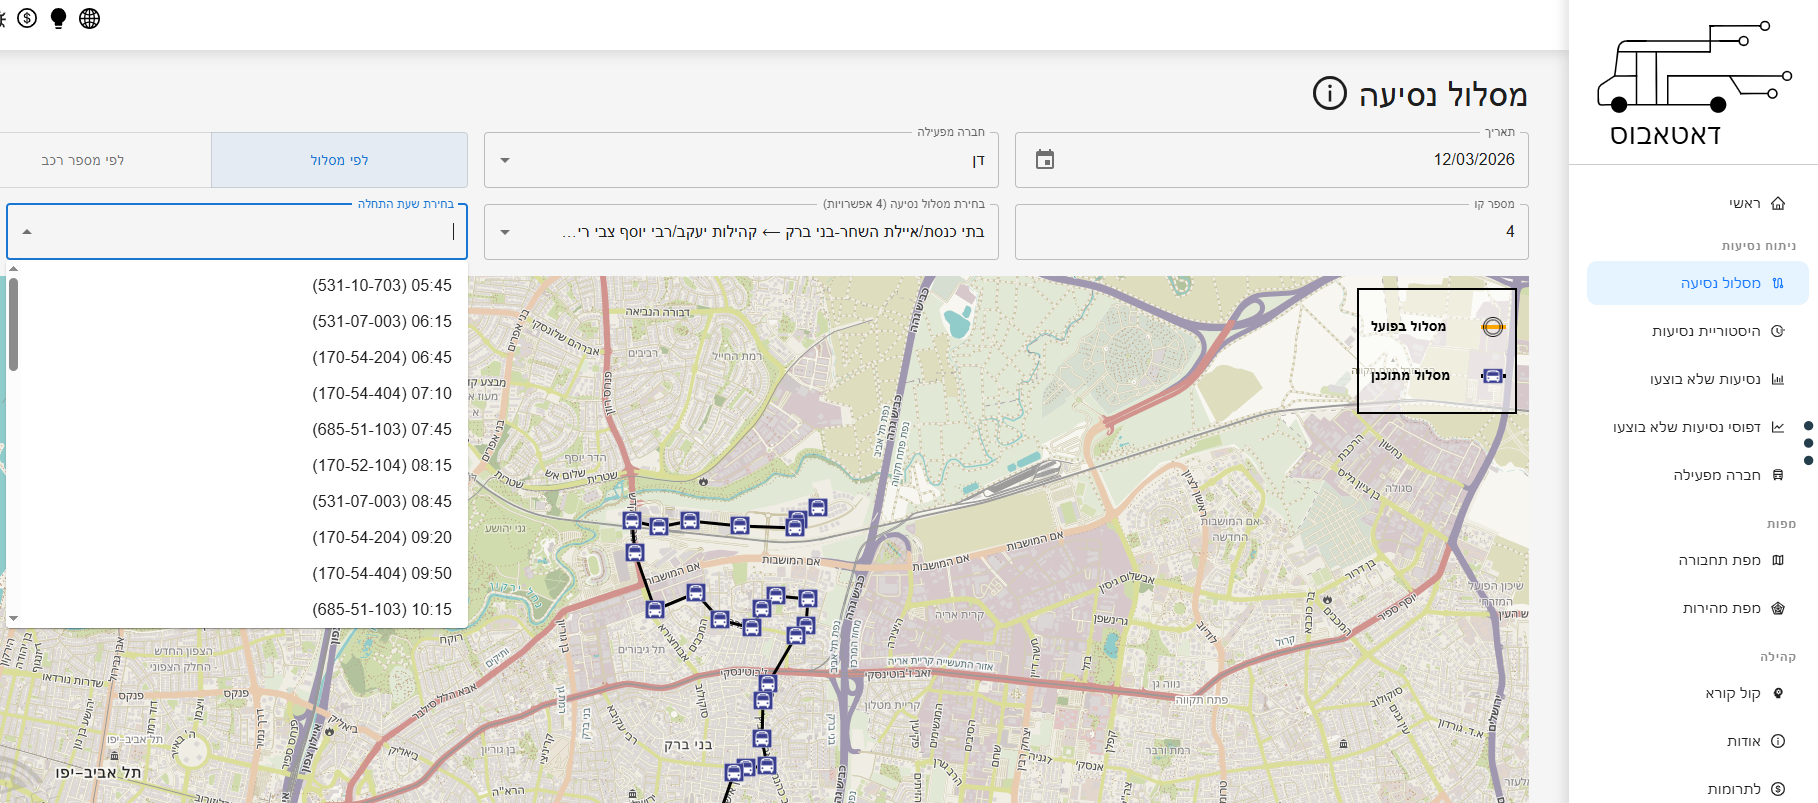Open דפוסי נסיעות שלא בוצעו chart icon

(x=1778, y=428)
